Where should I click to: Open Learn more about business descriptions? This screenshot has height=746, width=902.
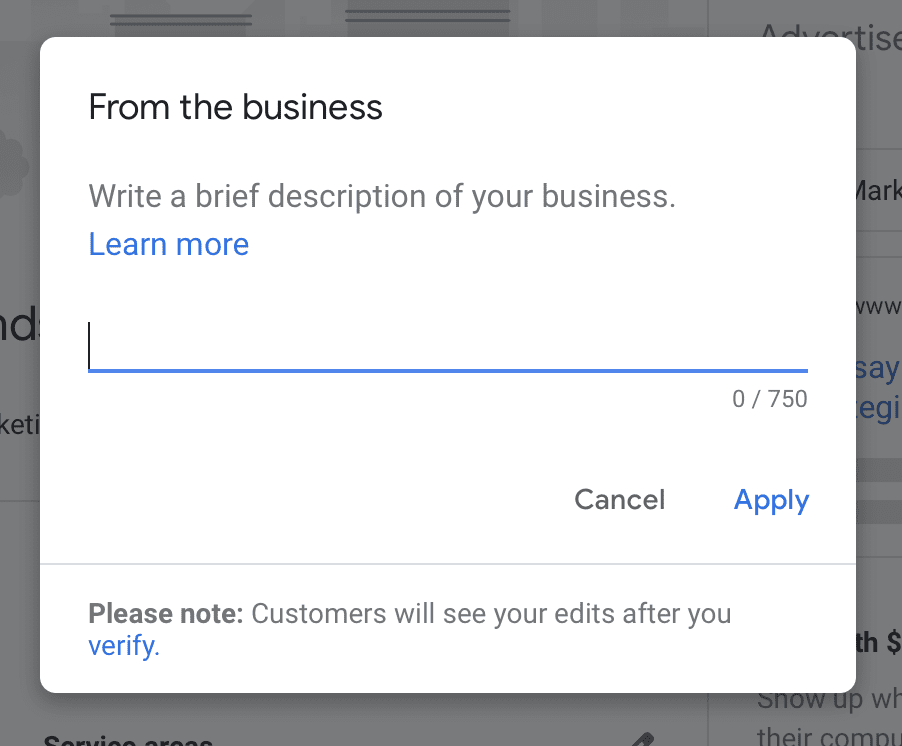(x=168, y=243)
